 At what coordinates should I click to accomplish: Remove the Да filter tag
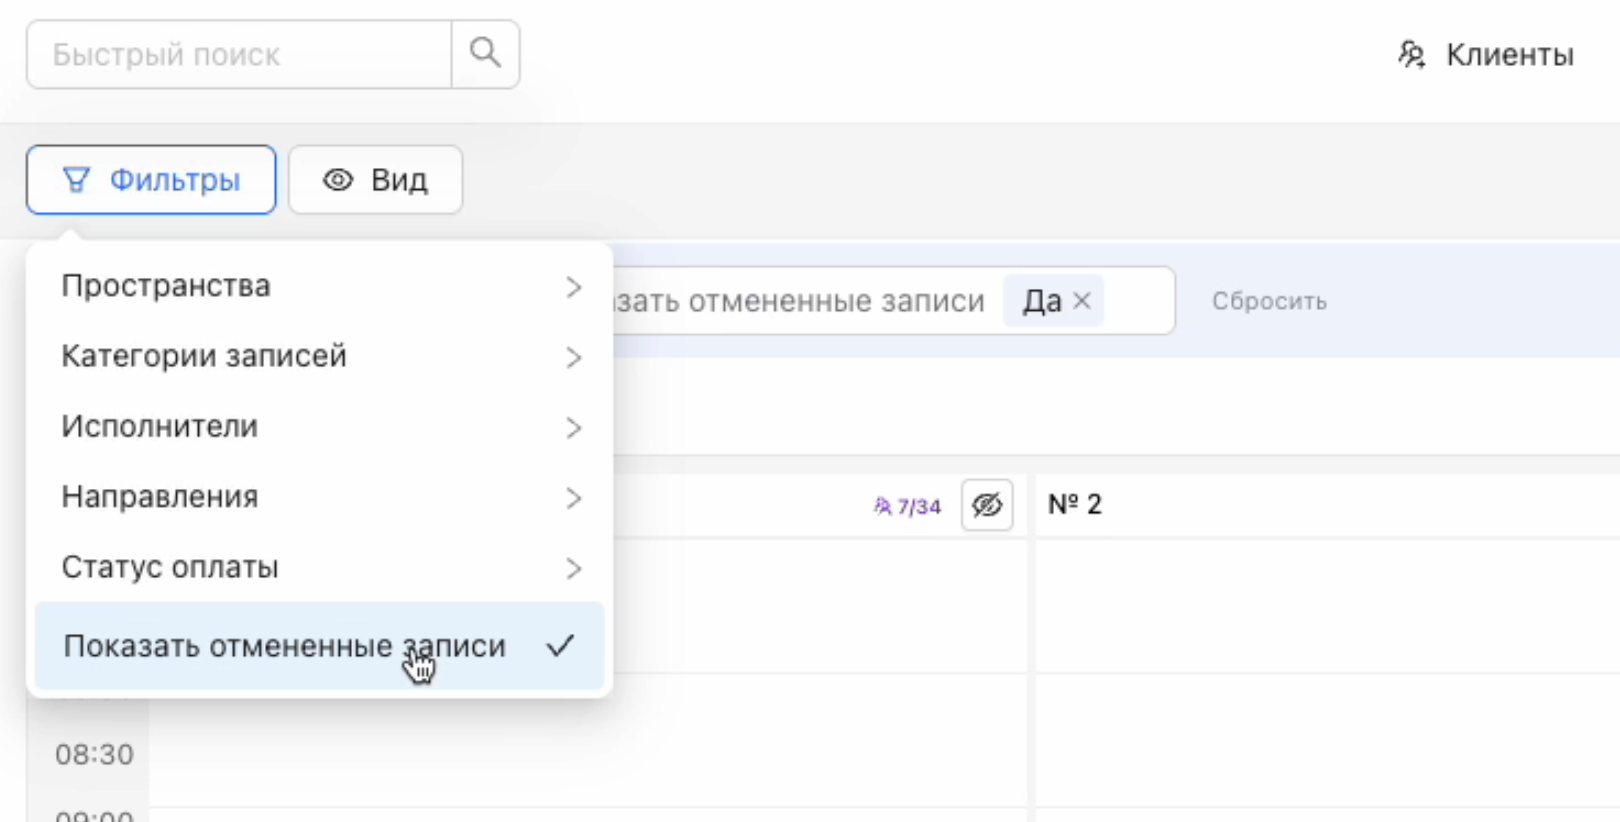(1082, 301)
